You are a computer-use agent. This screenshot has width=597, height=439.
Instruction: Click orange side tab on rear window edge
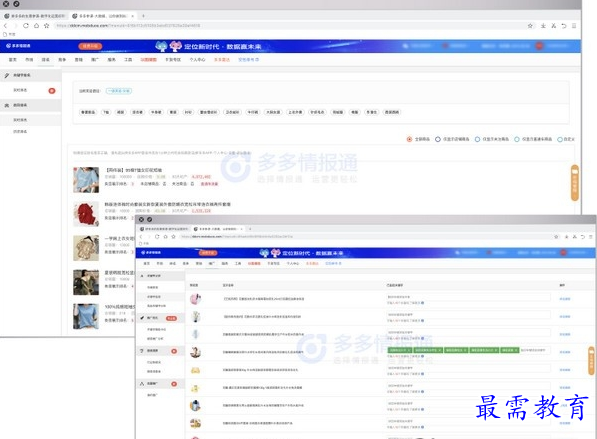pos(575,183)
